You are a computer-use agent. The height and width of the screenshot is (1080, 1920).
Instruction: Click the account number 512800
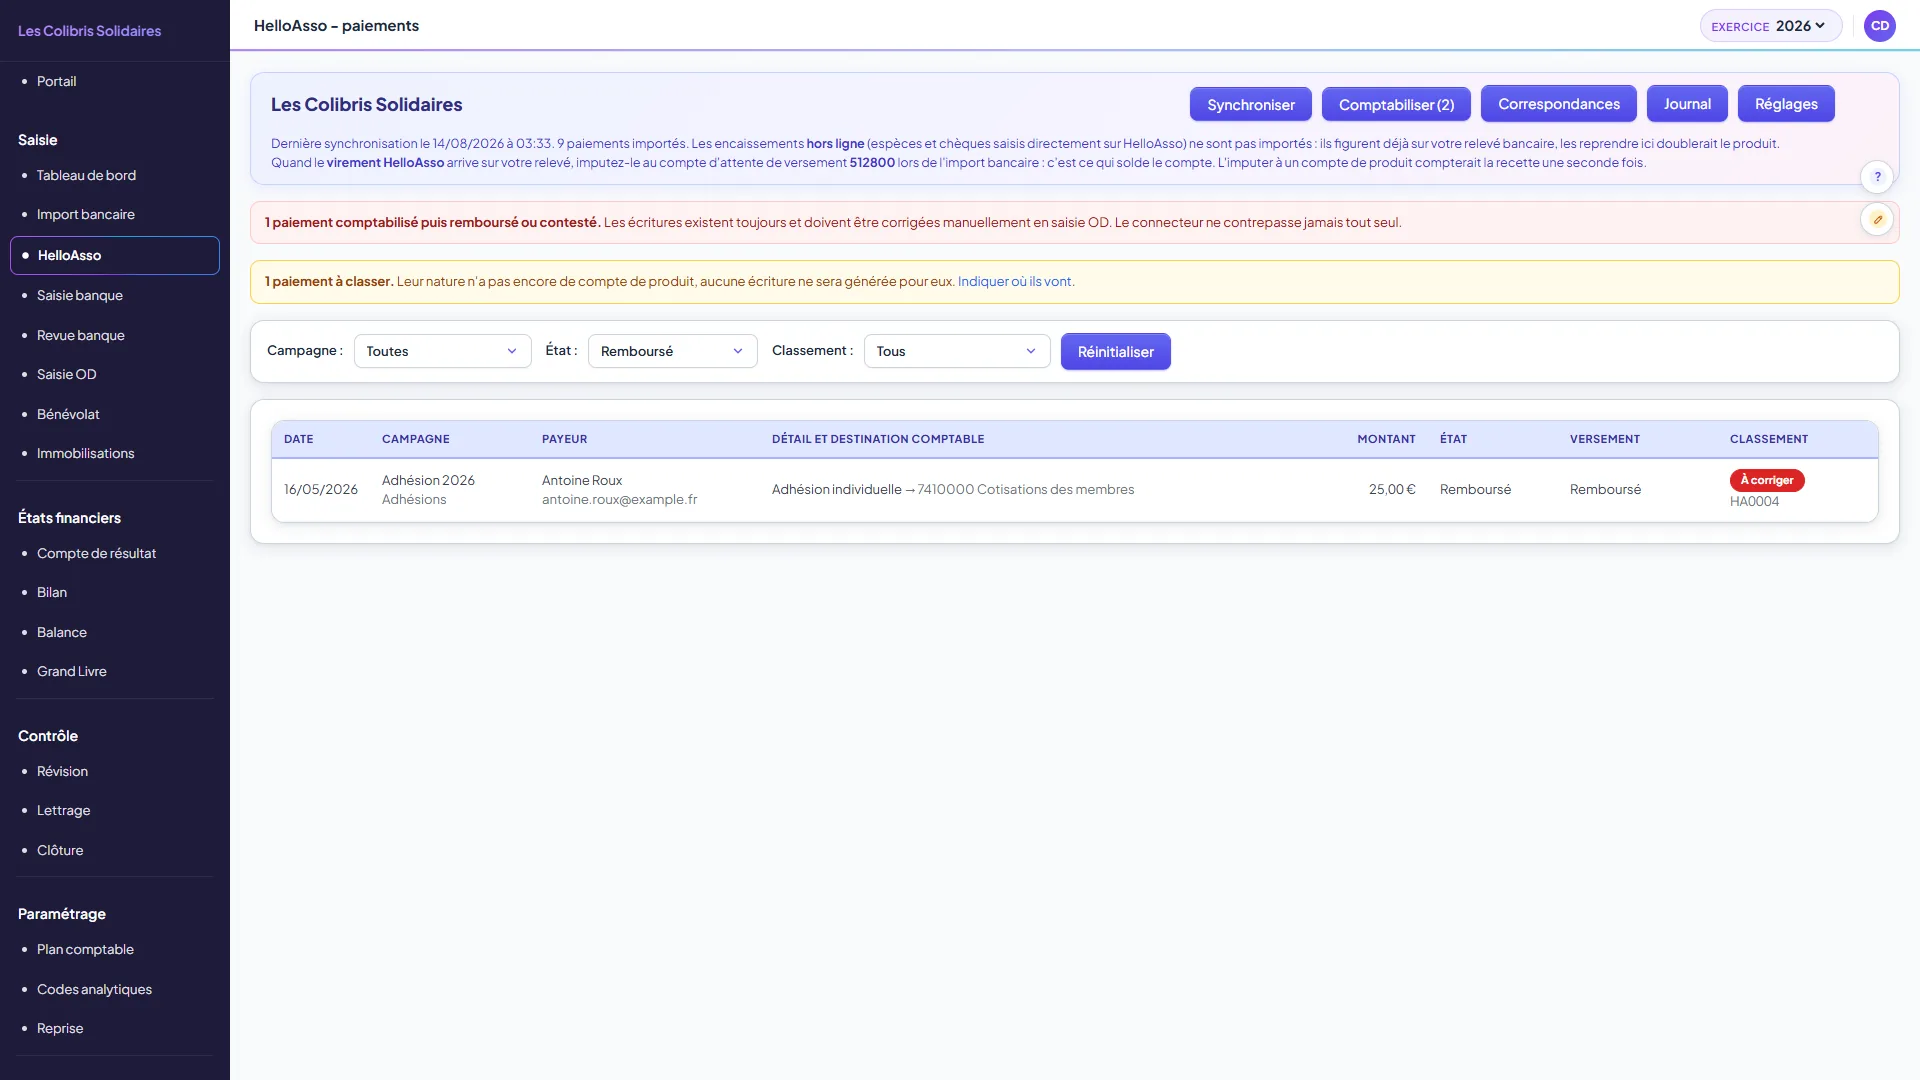tap(872, 163)
